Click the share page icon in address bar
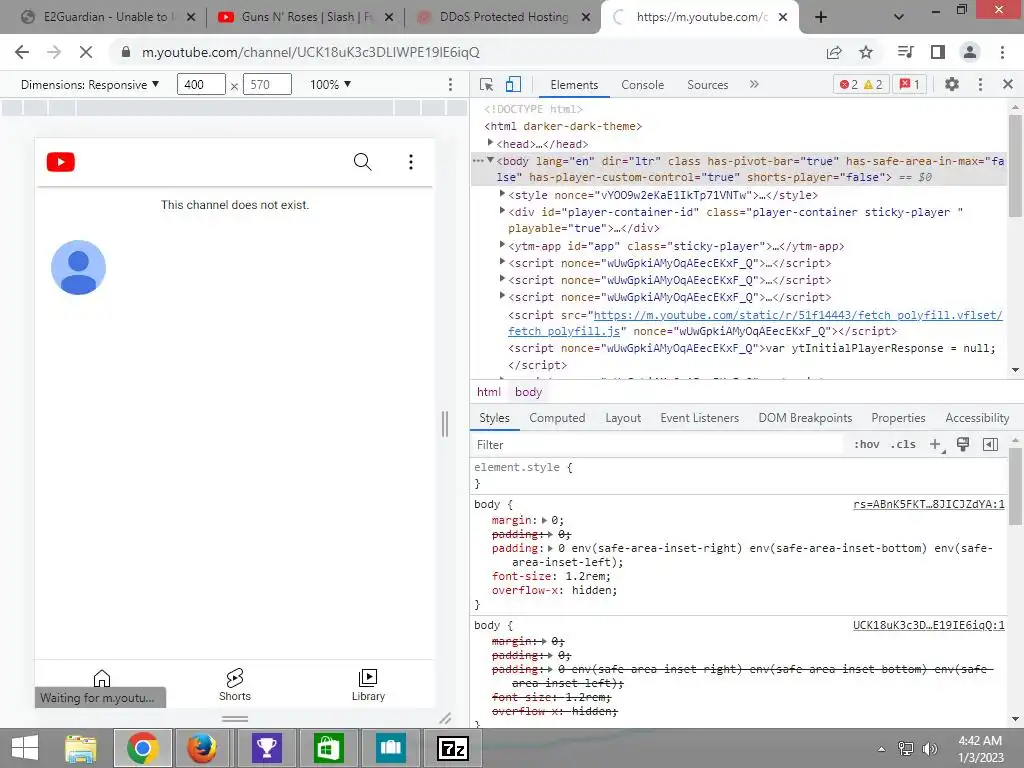 tap(834, 52)
